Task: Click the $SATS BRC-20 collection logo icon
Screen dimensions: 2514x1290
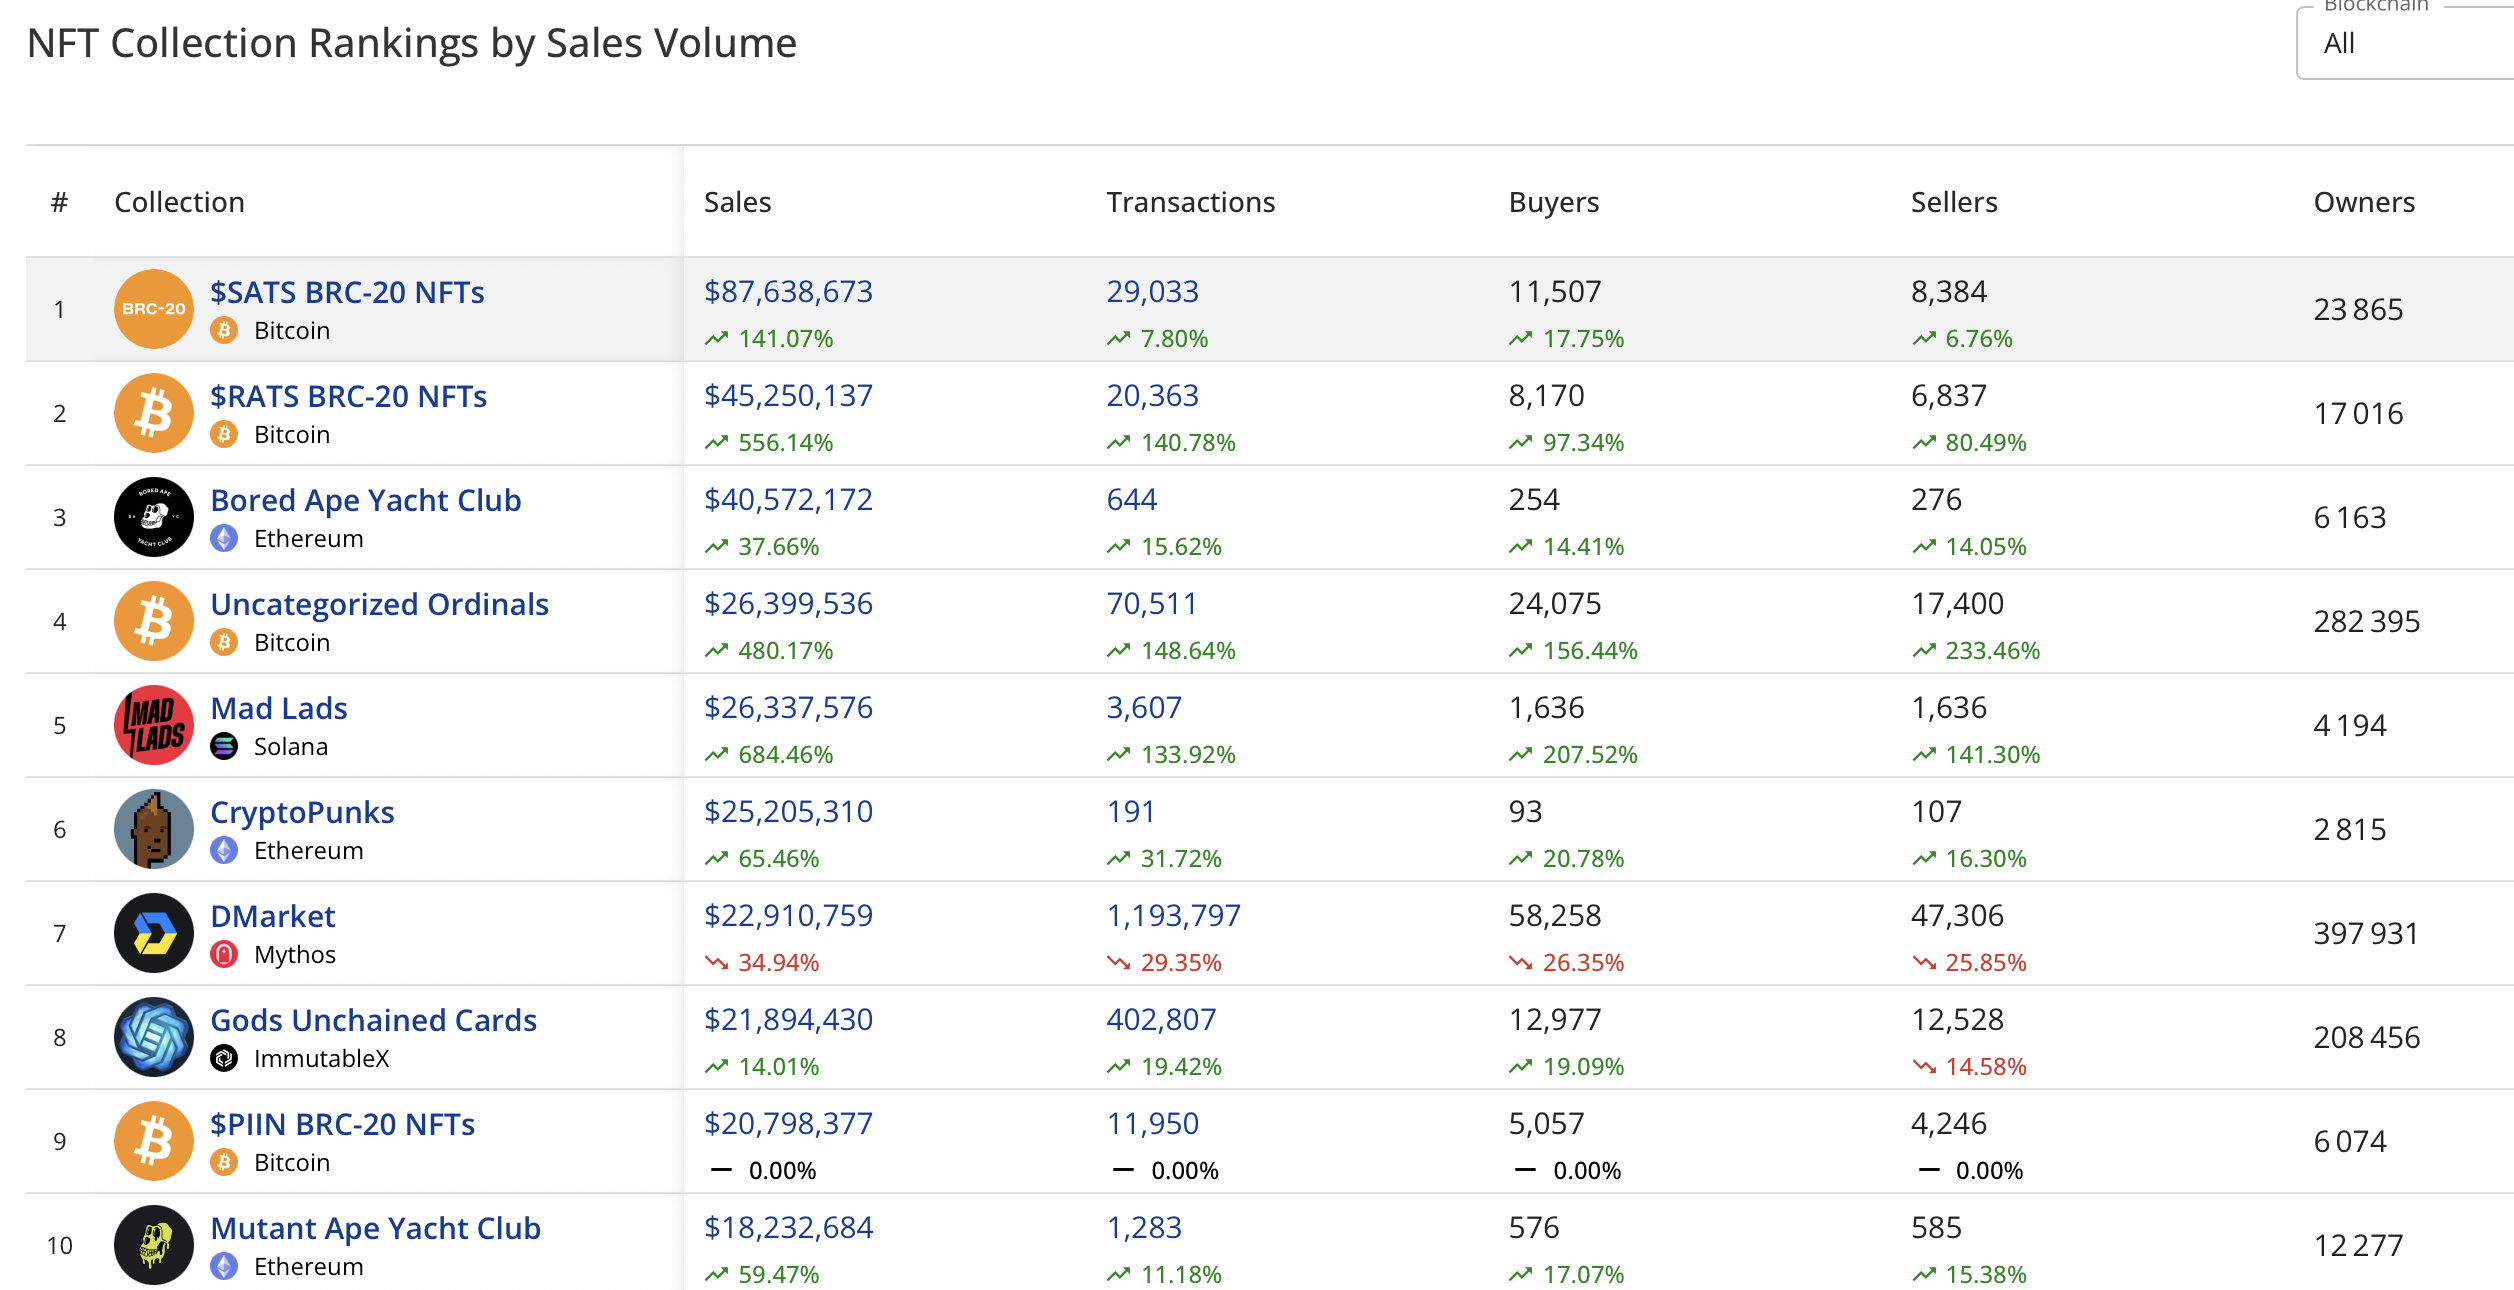Action: [x=153, y=309]
